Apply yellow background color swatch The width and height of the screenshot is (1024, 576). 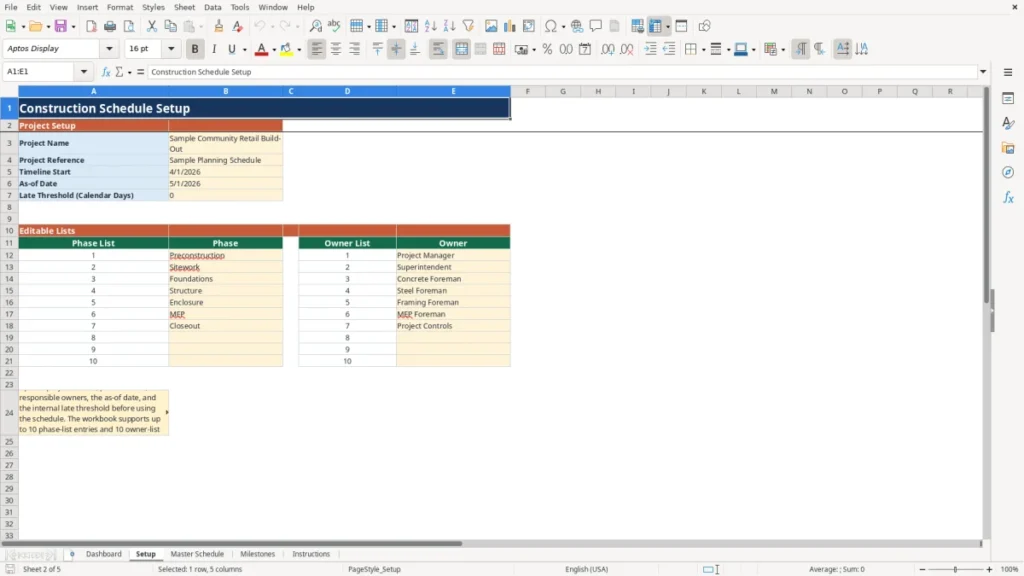(286, 49)
